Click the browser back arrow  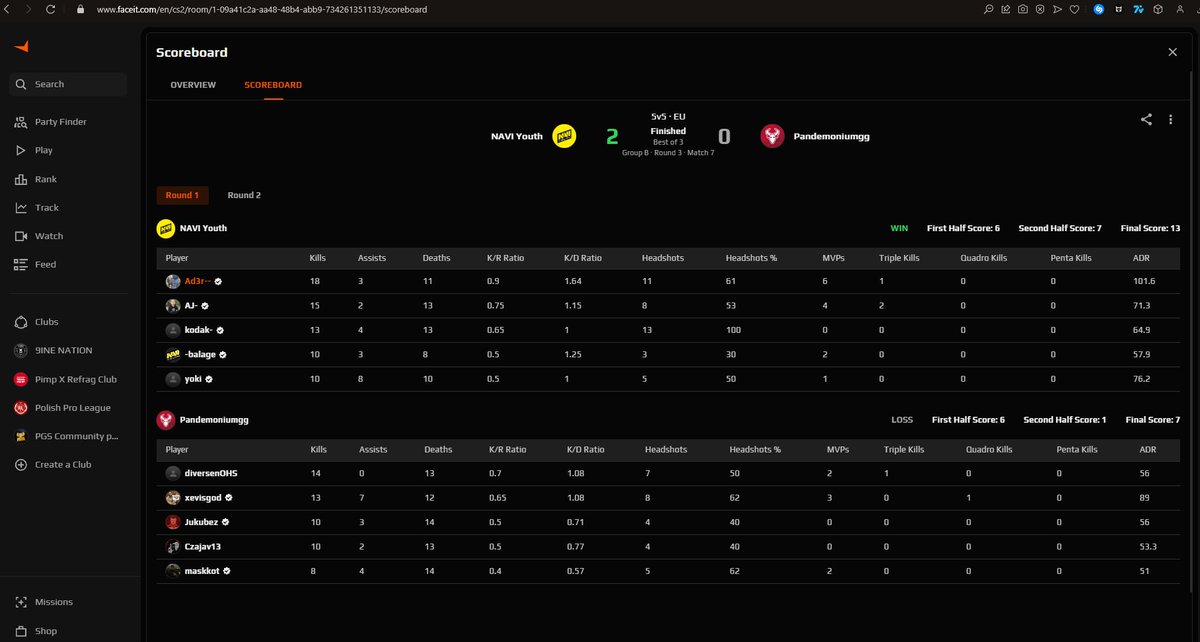(x=9, y=9)
